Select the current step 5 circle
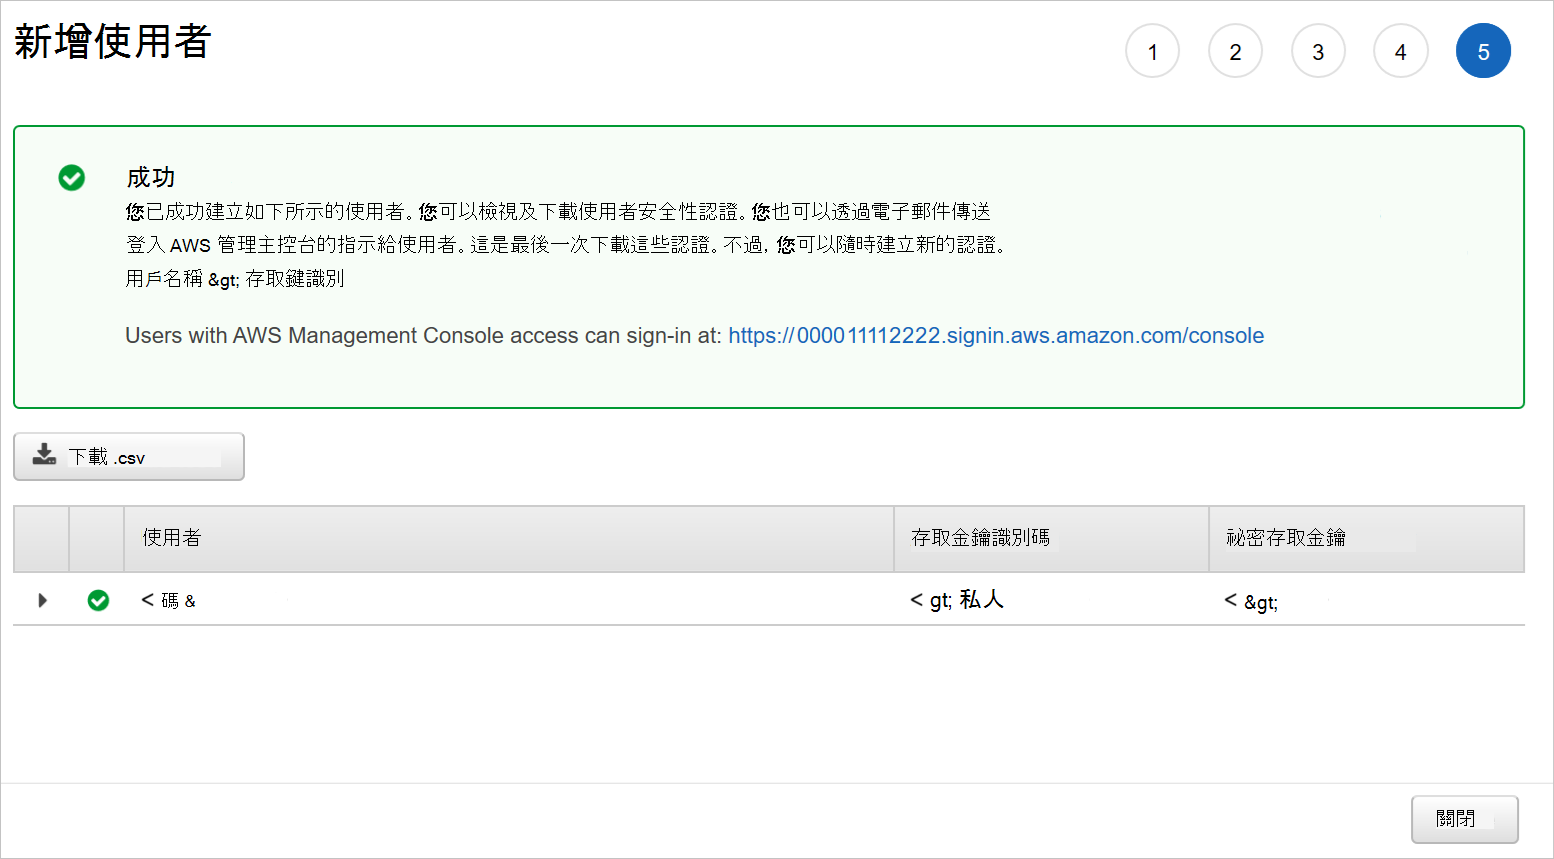The height and width of the screenshot is (859, 1554). [x=1483, y=51]
